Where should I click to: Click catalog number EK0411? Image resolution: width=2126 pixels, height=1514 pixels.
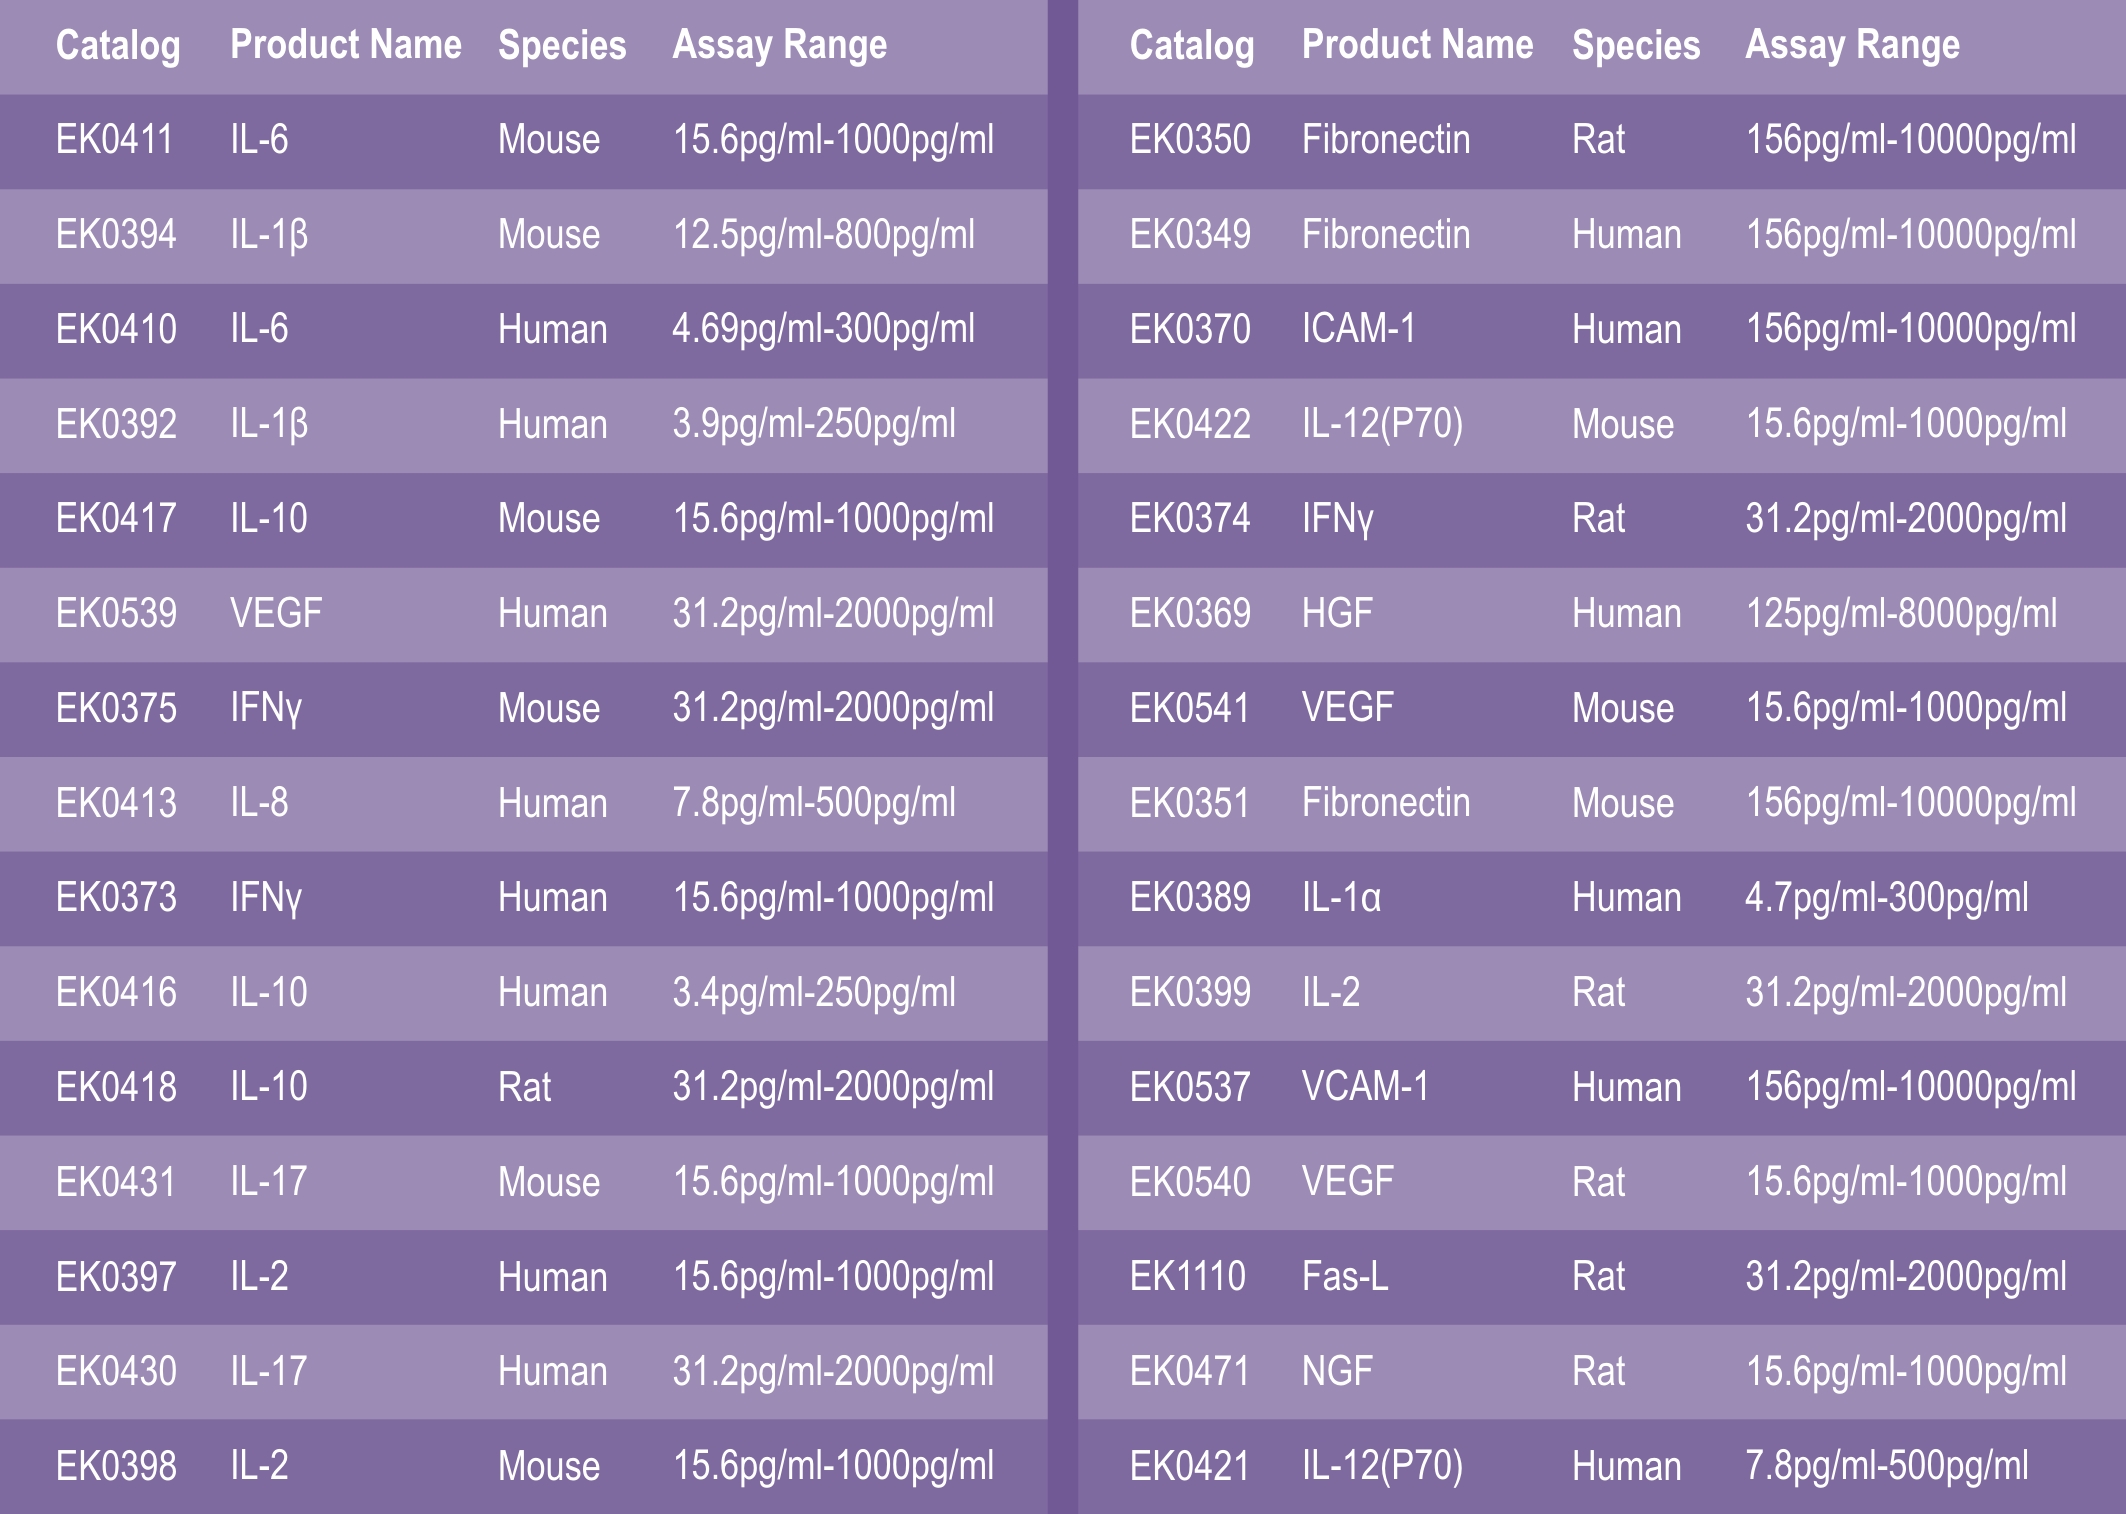(x=115, y=139)
